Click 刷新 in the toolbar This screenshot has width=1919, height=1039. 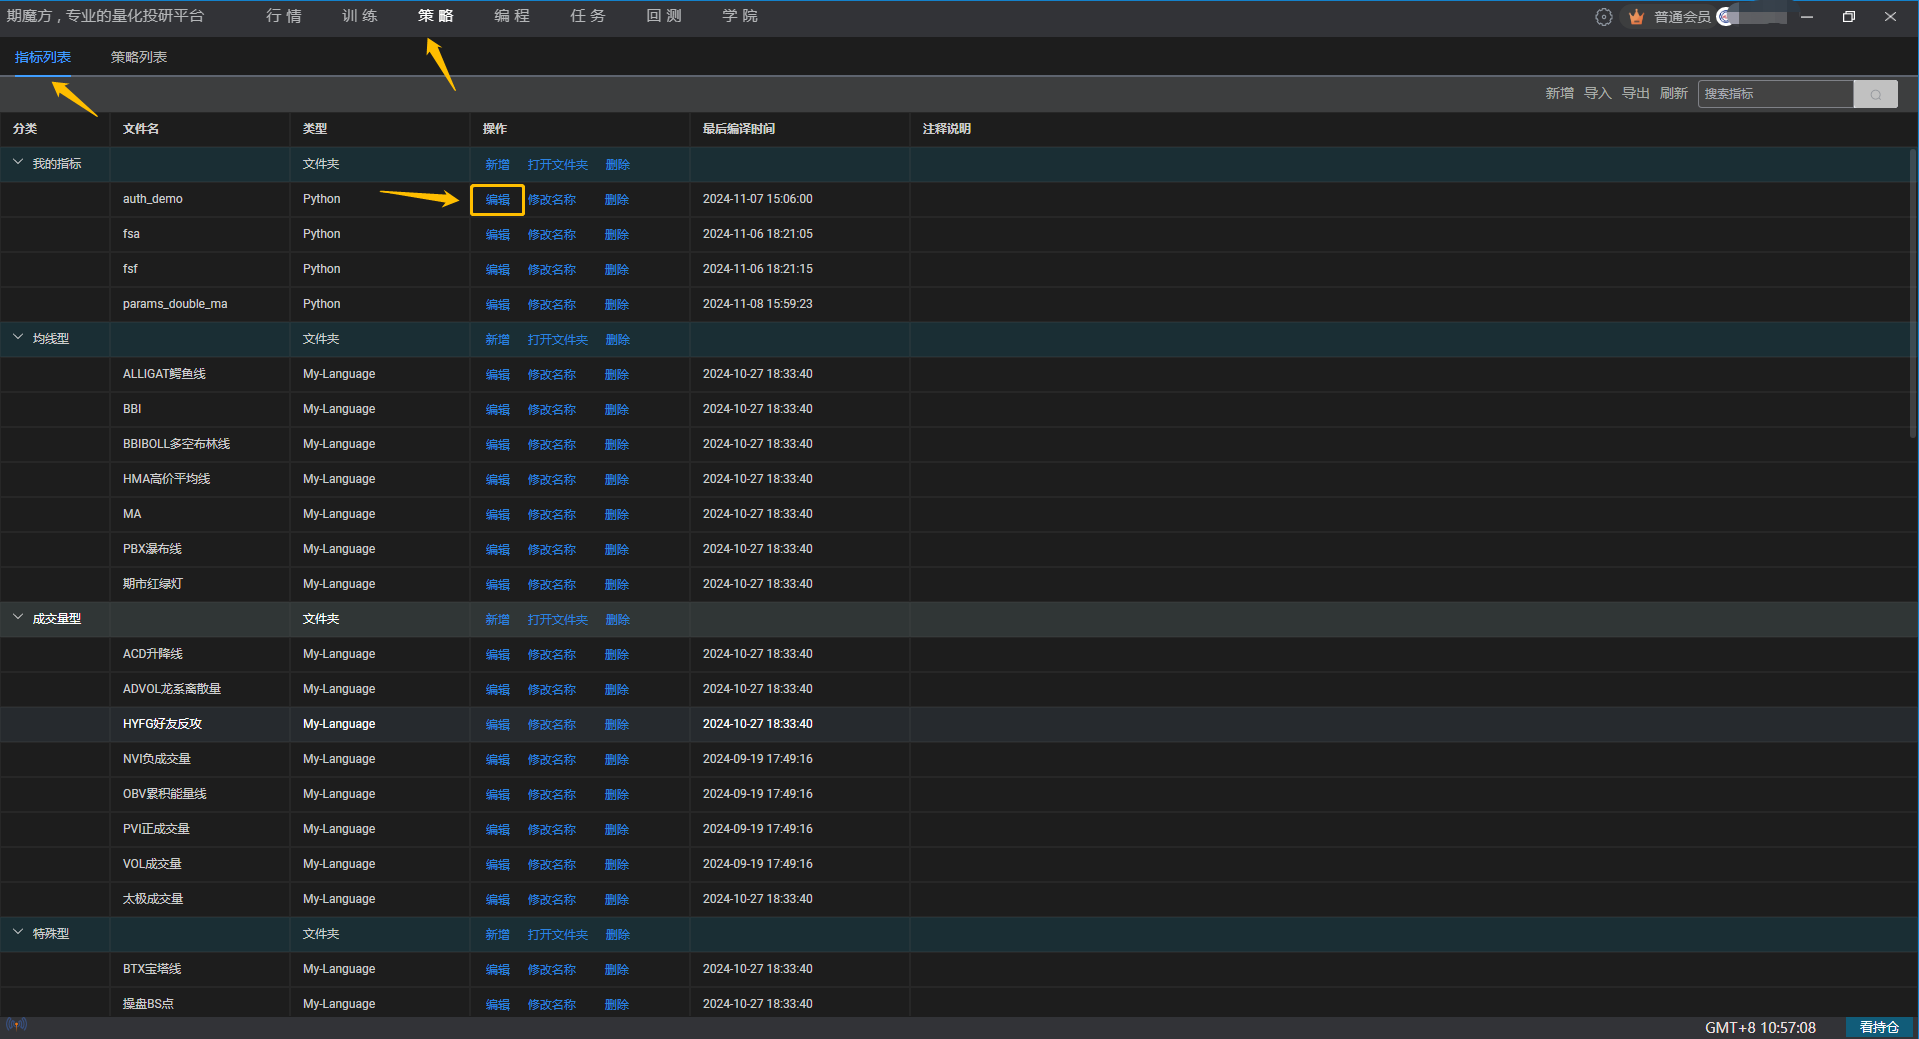coord(1673,93)
